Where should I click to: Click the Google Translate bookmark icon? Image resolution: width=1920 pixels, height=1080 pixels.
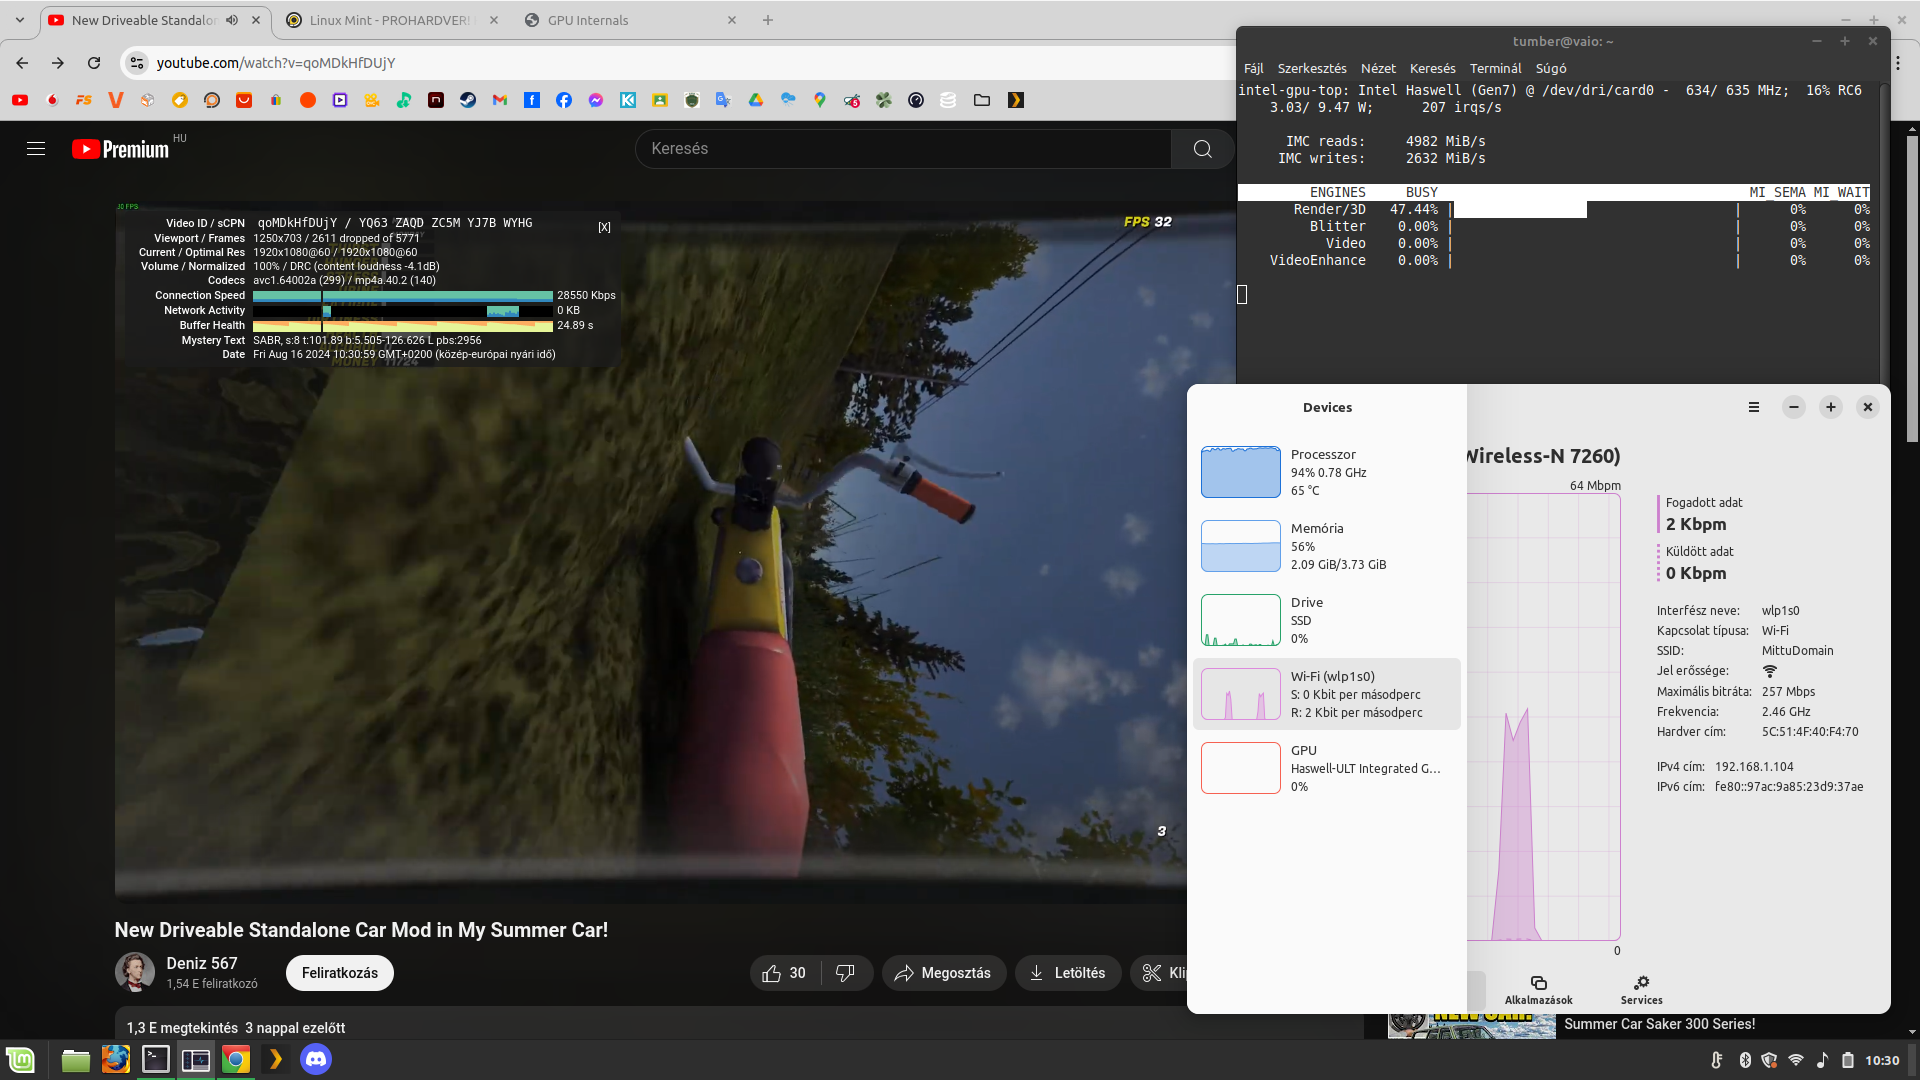pos(724,100)
